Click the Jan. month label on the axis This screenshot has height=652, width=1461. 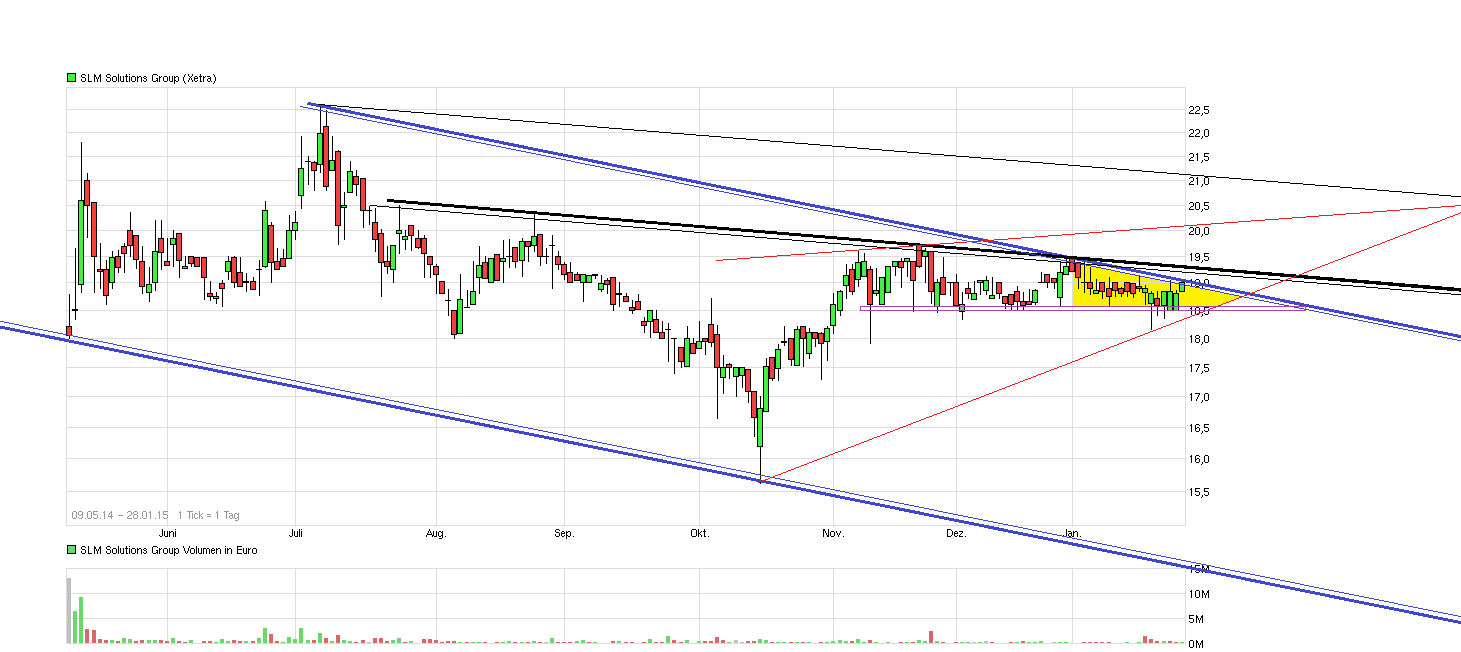click(1072, 534)
